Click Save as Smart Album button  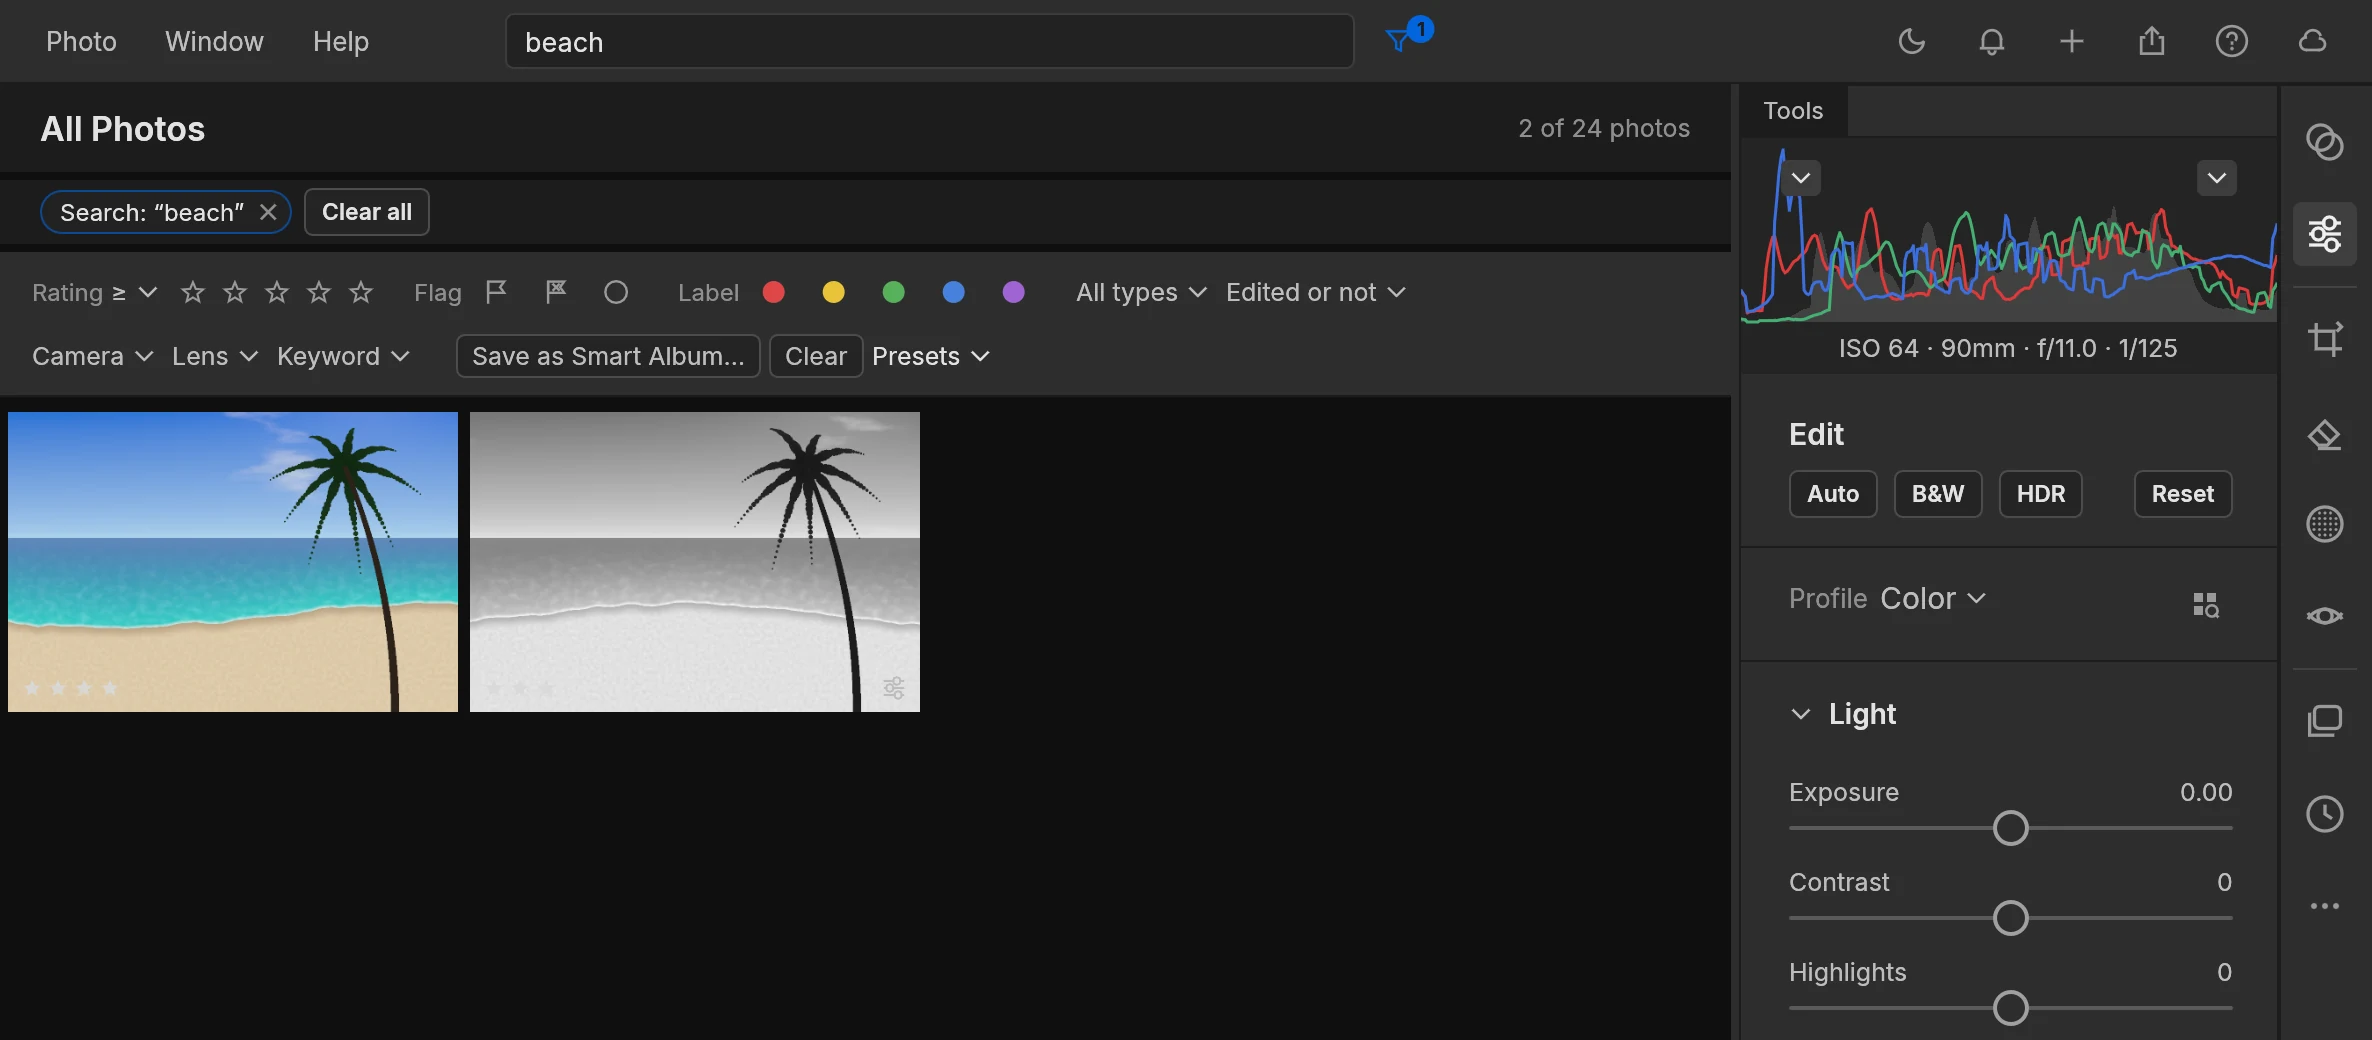[608, 356]
